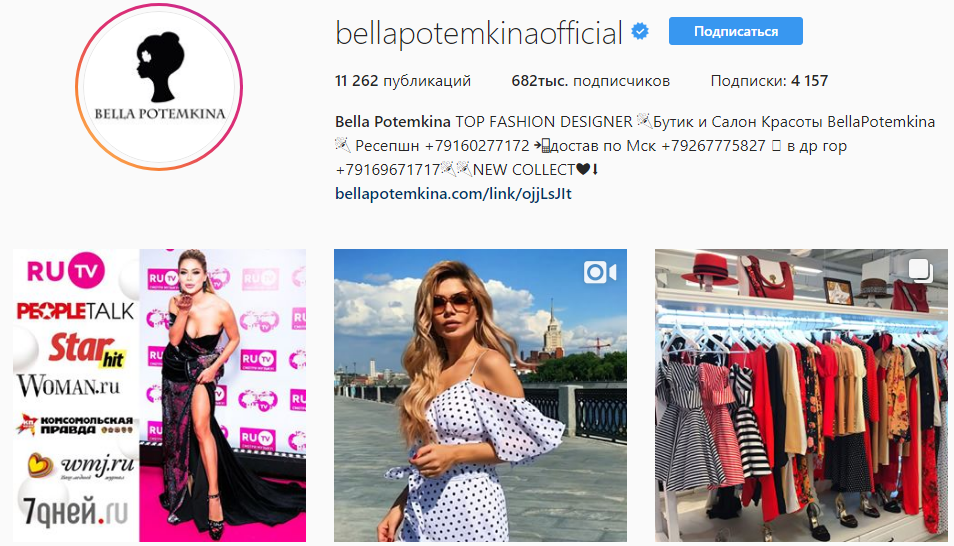Click the bellapotemkinaofficial username heading
The image size is (954, 546).
point(479,33)
